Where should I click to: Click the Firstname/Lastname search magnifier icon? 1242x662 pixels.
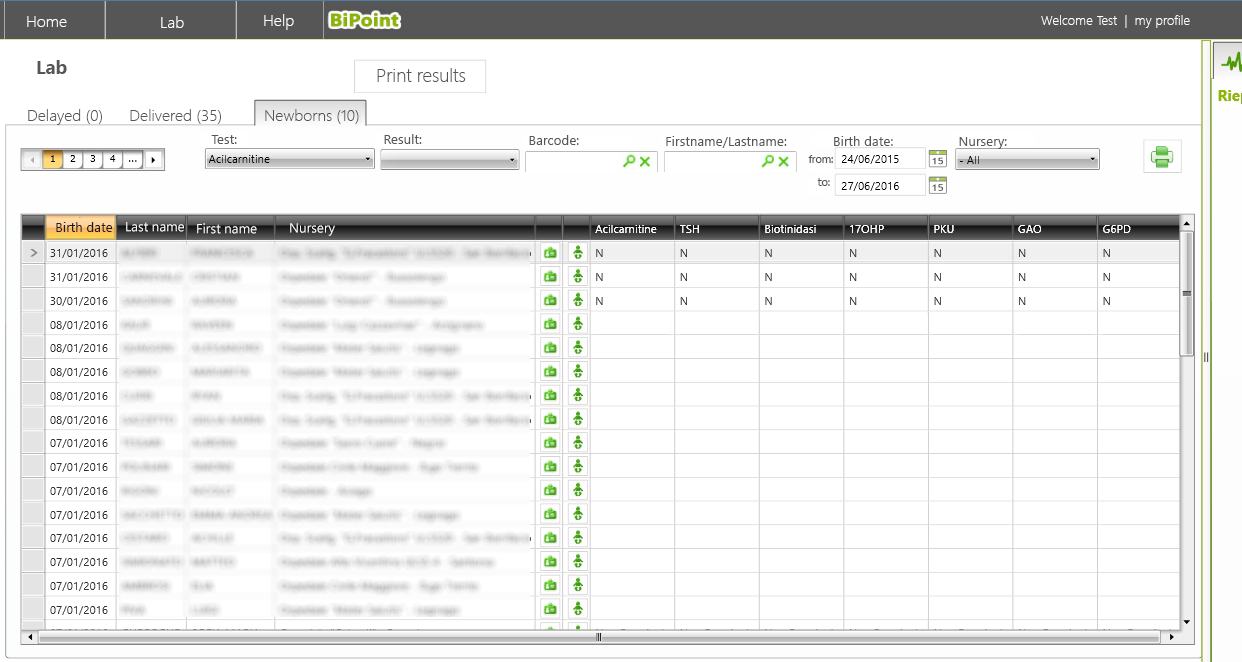tap(767, 161)
